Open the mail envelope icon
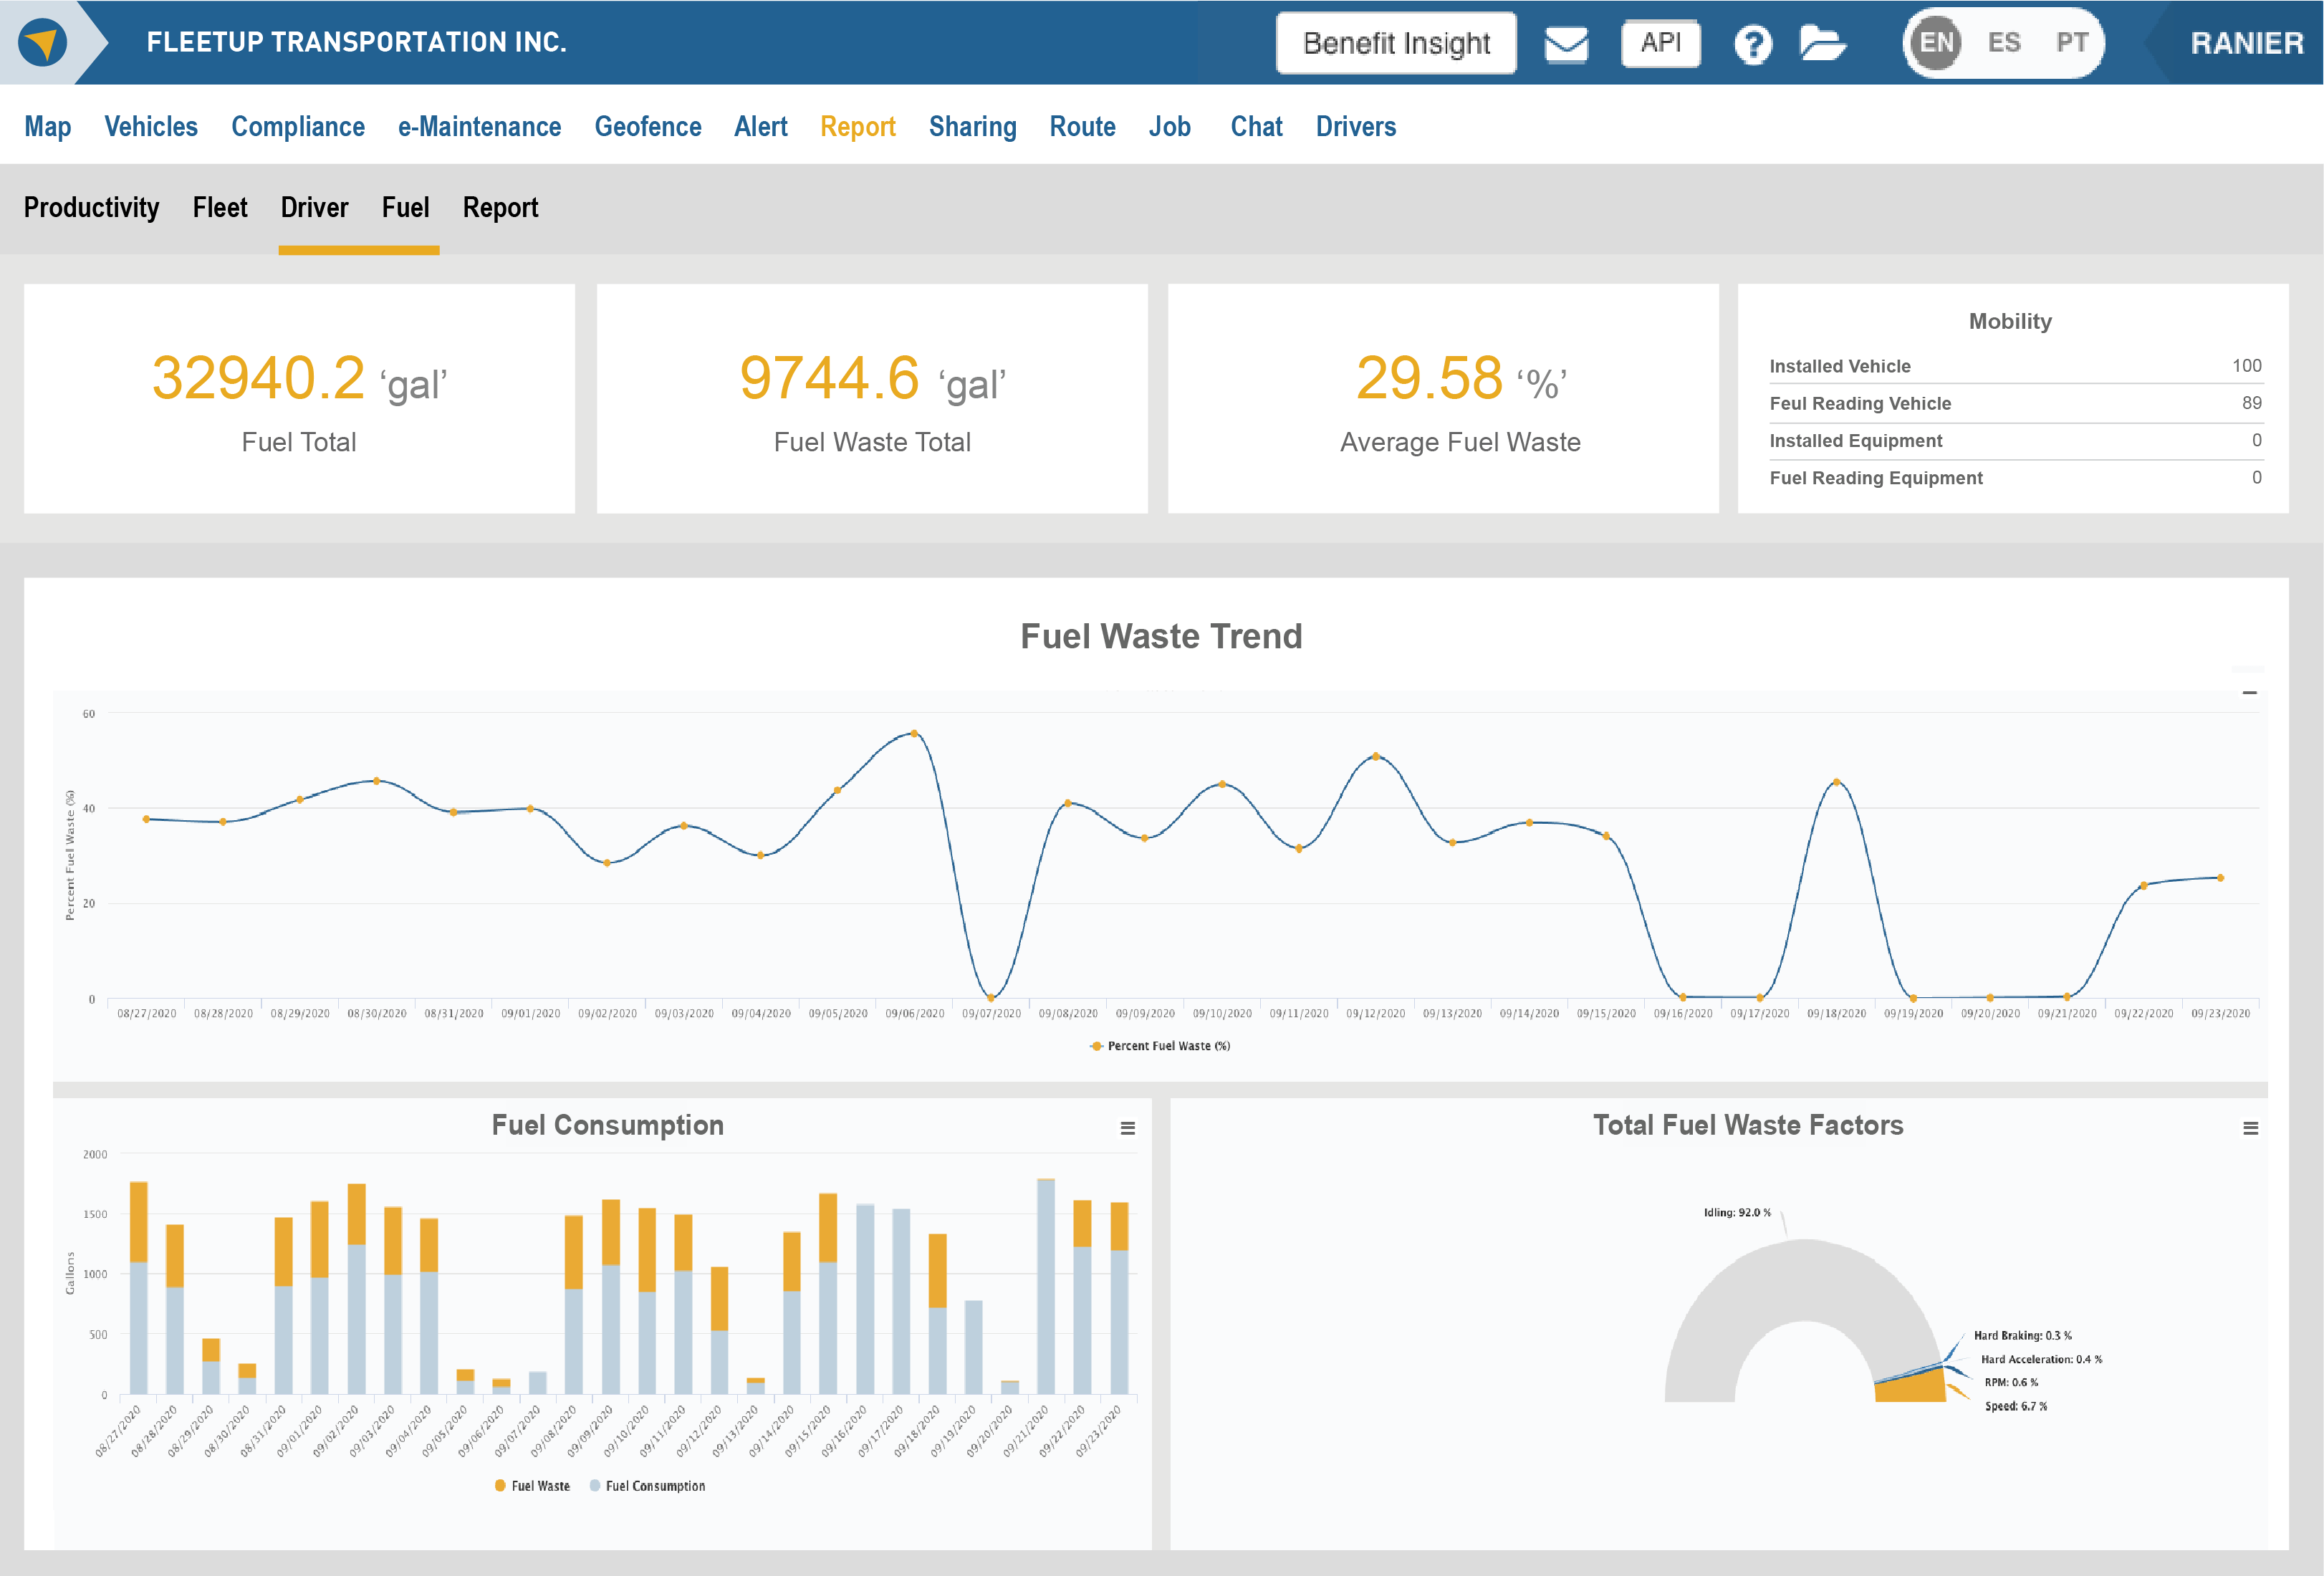 point(1565,44)
